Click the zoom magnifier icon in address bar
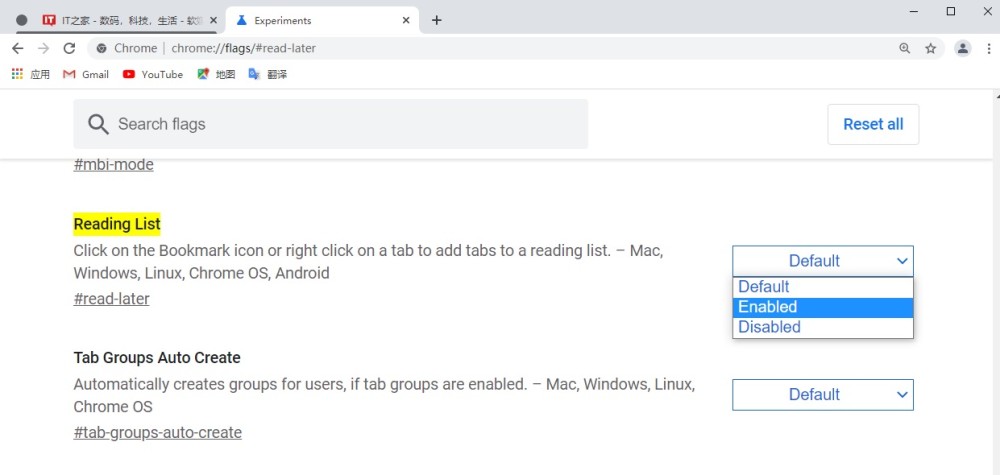This screenshot has width=1000, height=475. (x=905, y=48)
